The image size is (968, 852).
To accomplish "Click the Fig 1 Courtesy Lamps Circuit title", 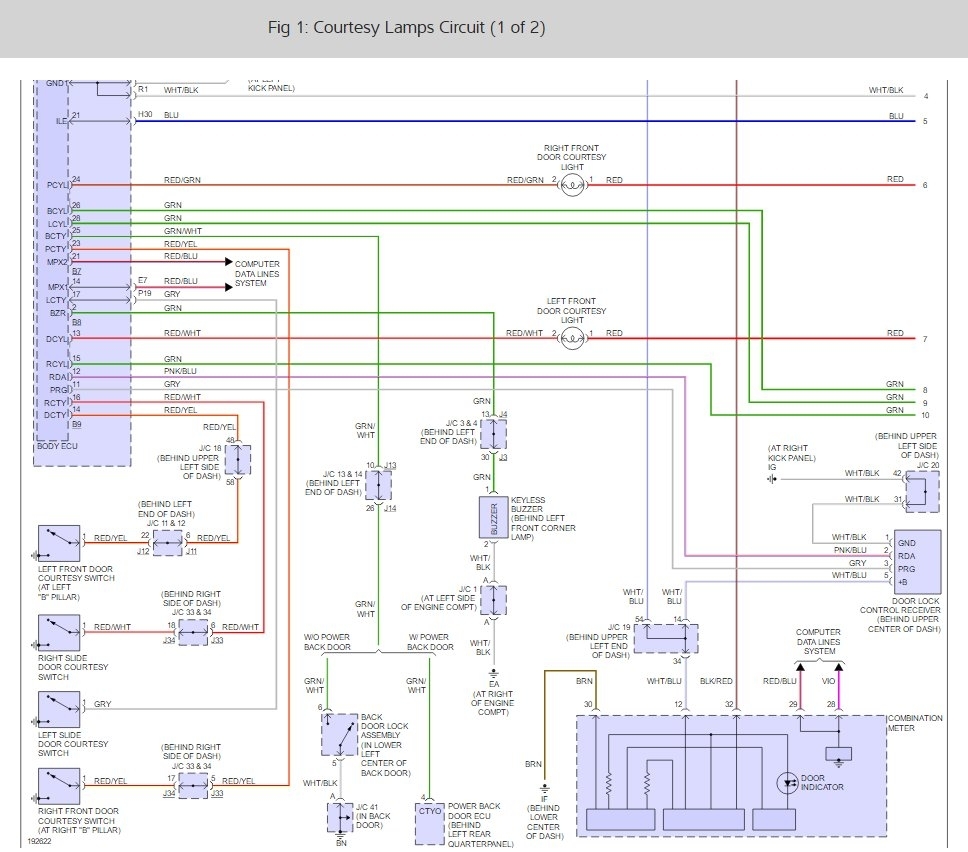I will pos(406,27).
